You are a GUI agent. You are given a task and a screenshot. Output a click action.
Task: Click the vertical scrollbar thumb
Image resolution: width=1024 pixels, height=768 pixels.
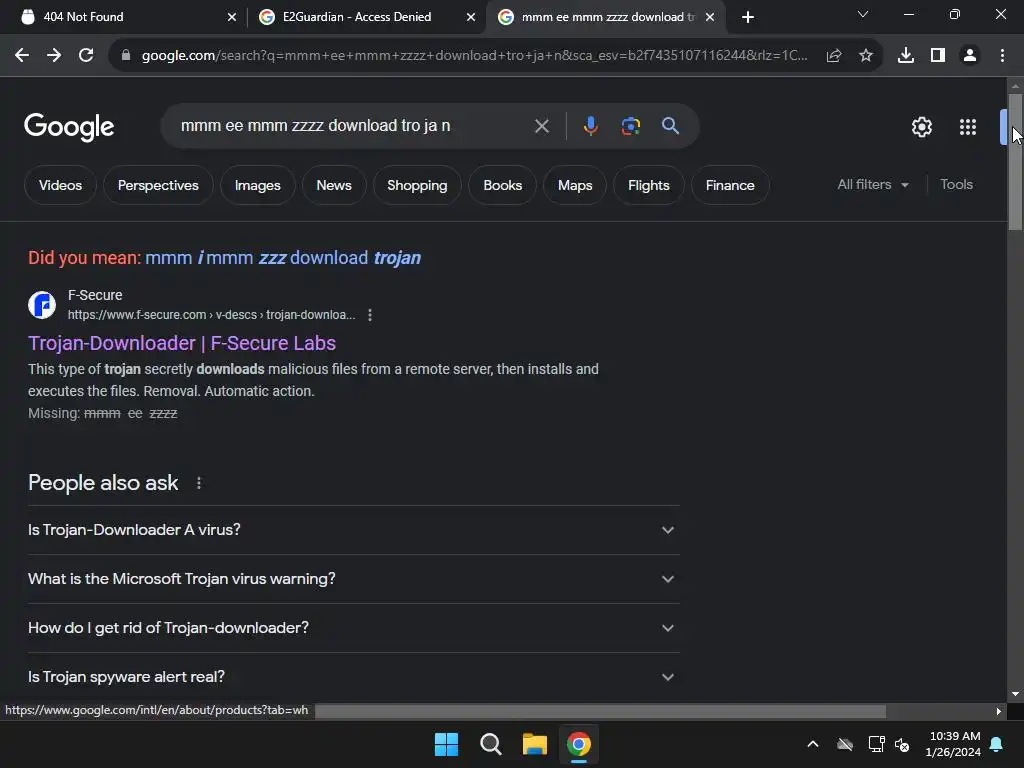point(1015,162)
